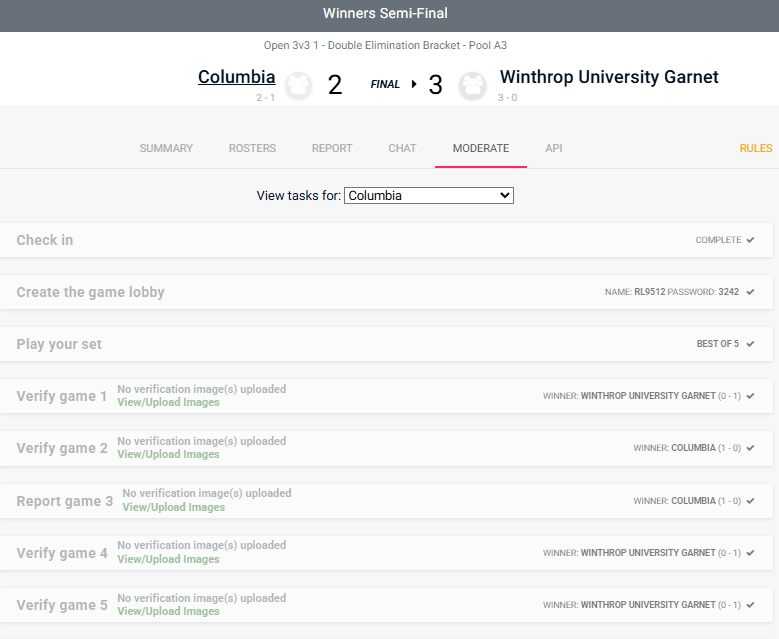Open View/Upload Images for Verify game 1
The height and width of the screenshot is (639, 779).
(x=168, y=402)
